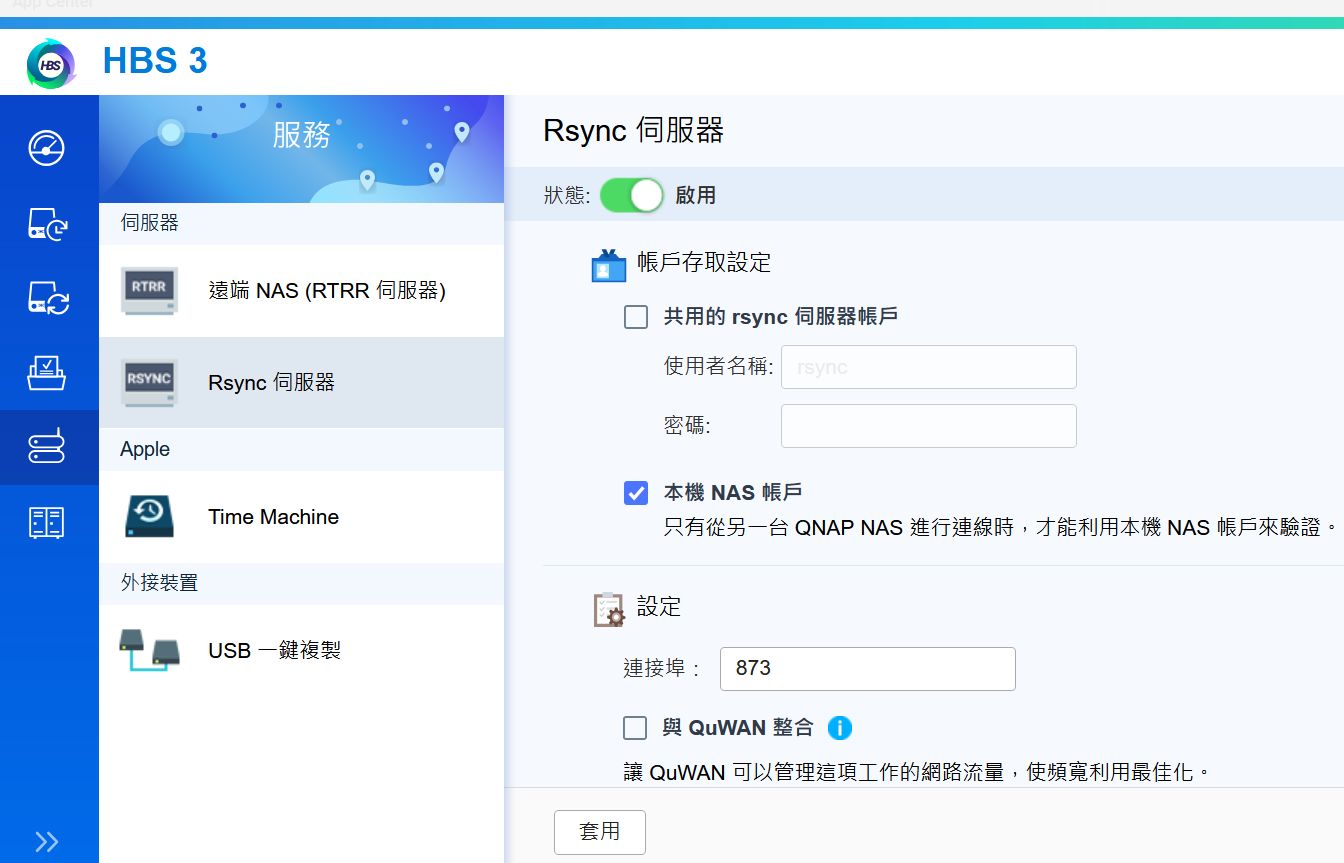Open USB 一鍵複製 service
1344x863 pixels.
click(x=301, y=650)
